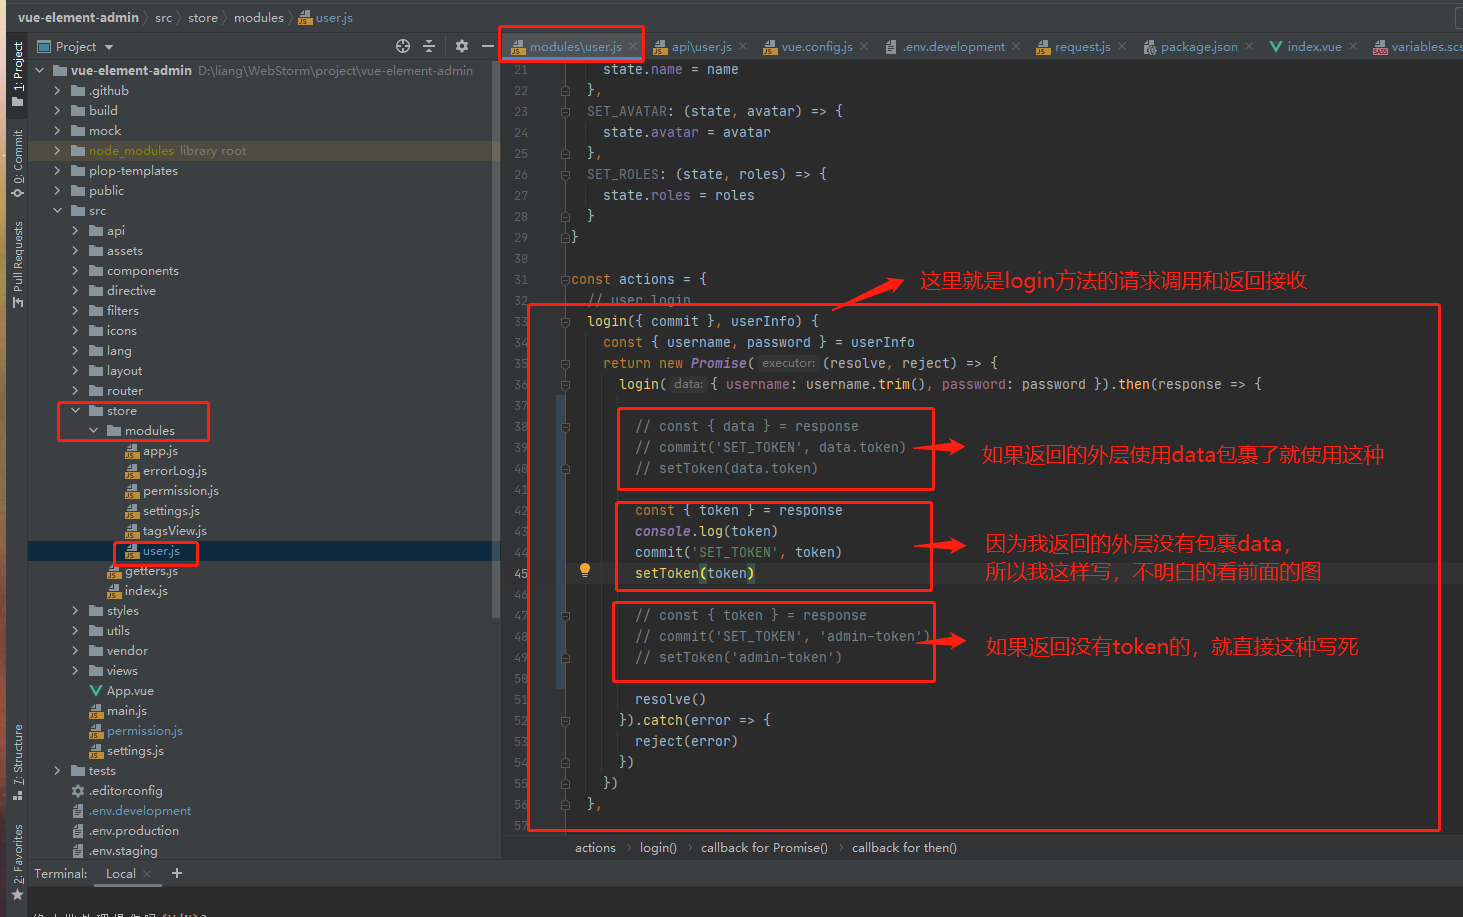Click 'vue-element-admin' in navigation bar

[x=78, y=17]
